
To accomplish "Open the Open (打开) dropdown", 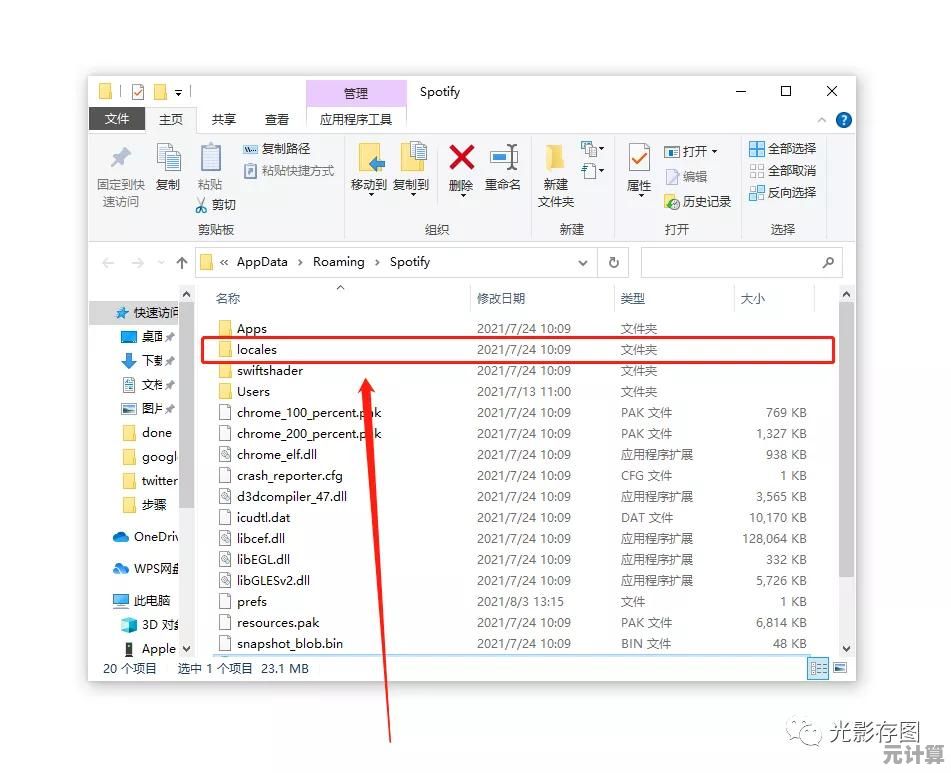I will (691, 151).
